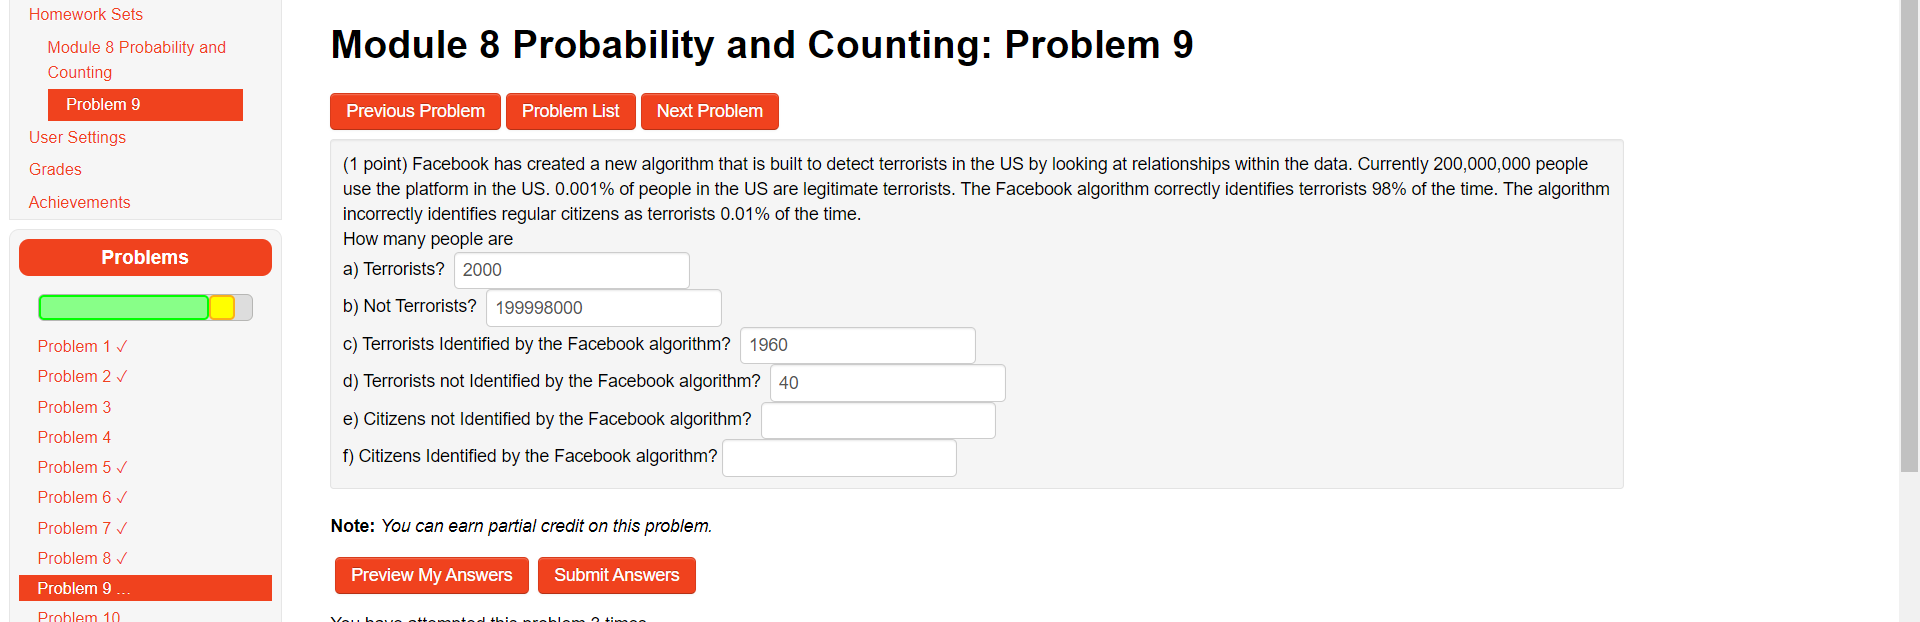Image resolution: width=1920 pixels, height=622 pixels.
Task: Open Problem 3 from the sidebar
Action: click(x=74, y=406)
